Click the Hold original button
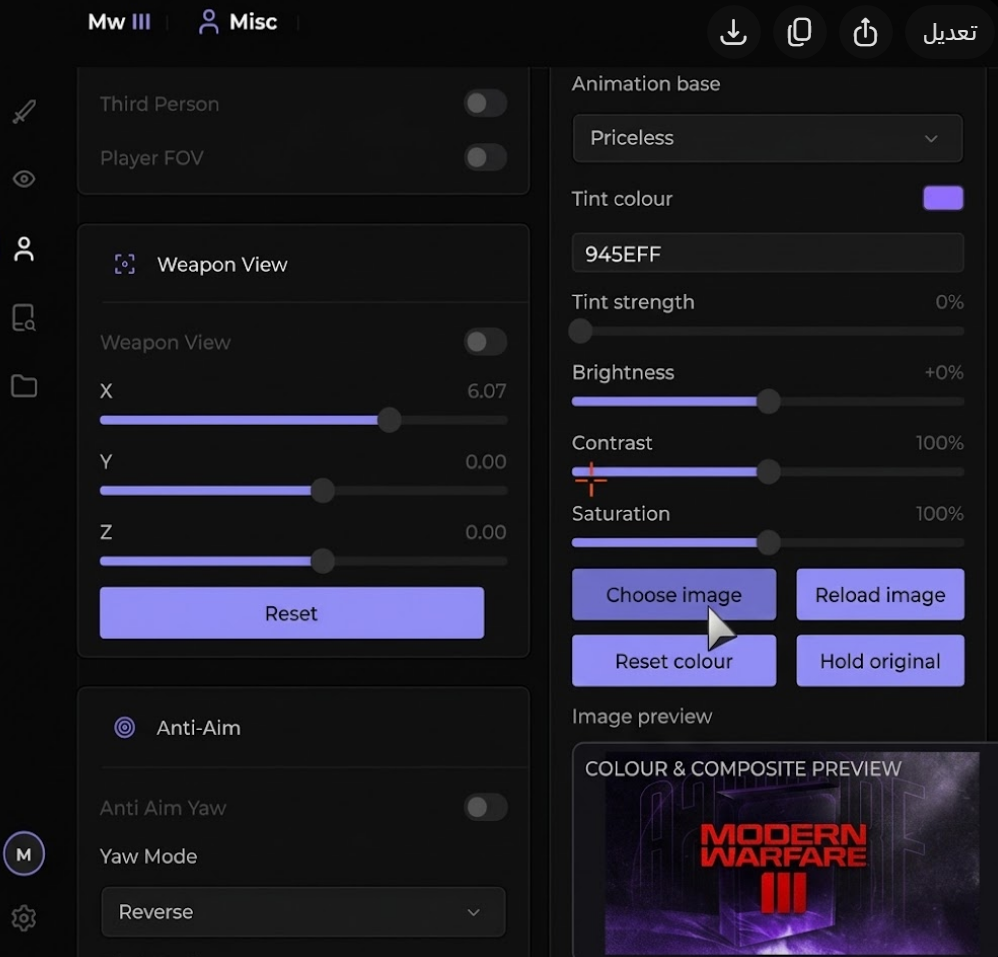This screenshot has height=957, width=998. (880, 661)
